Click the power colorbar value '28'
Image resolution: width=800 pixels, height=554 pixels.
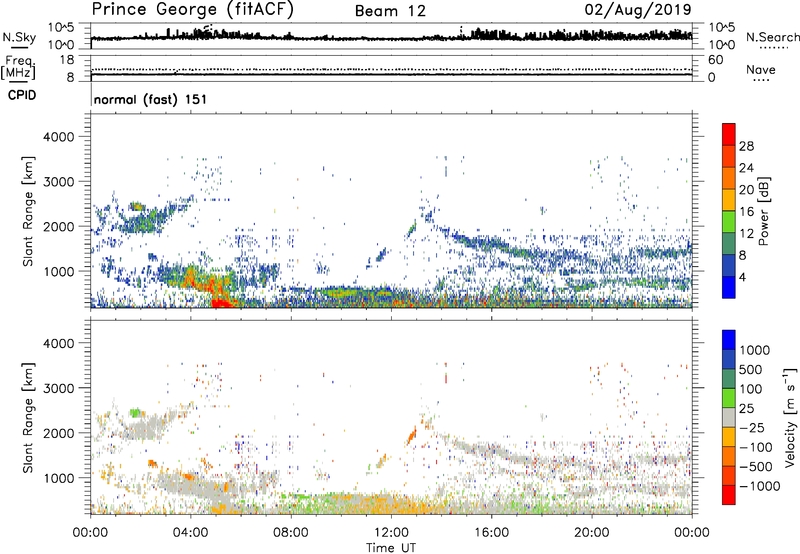tap(746, 146)
